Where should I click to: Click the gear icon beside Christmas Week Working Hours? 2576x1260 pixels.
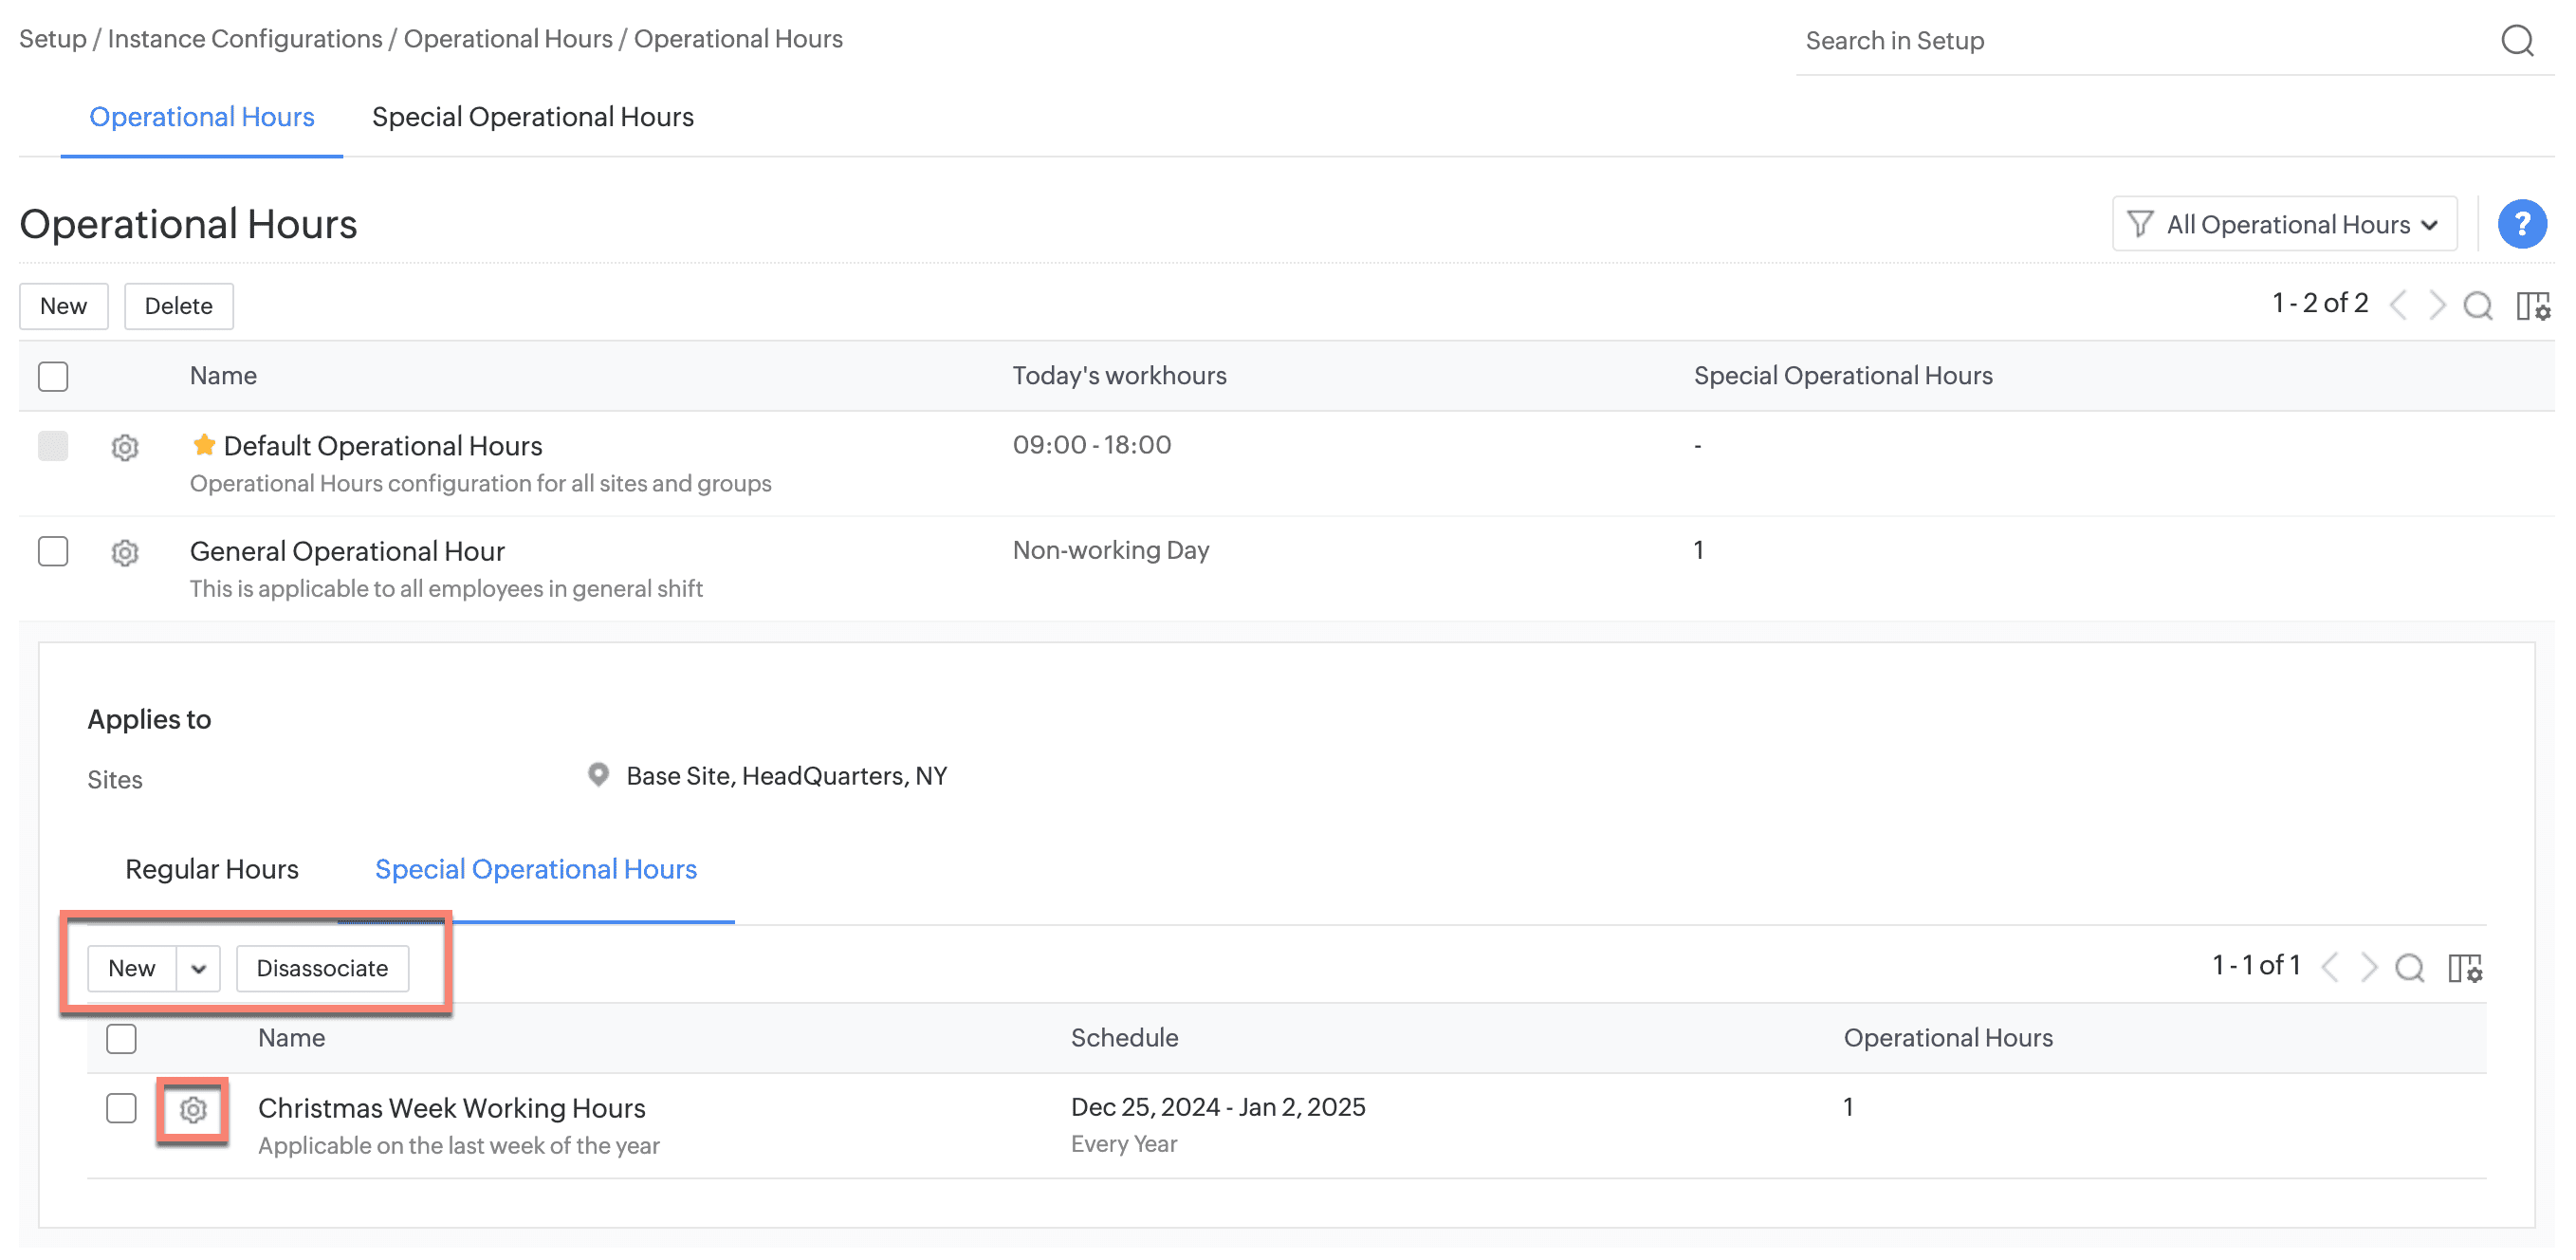193,1109
